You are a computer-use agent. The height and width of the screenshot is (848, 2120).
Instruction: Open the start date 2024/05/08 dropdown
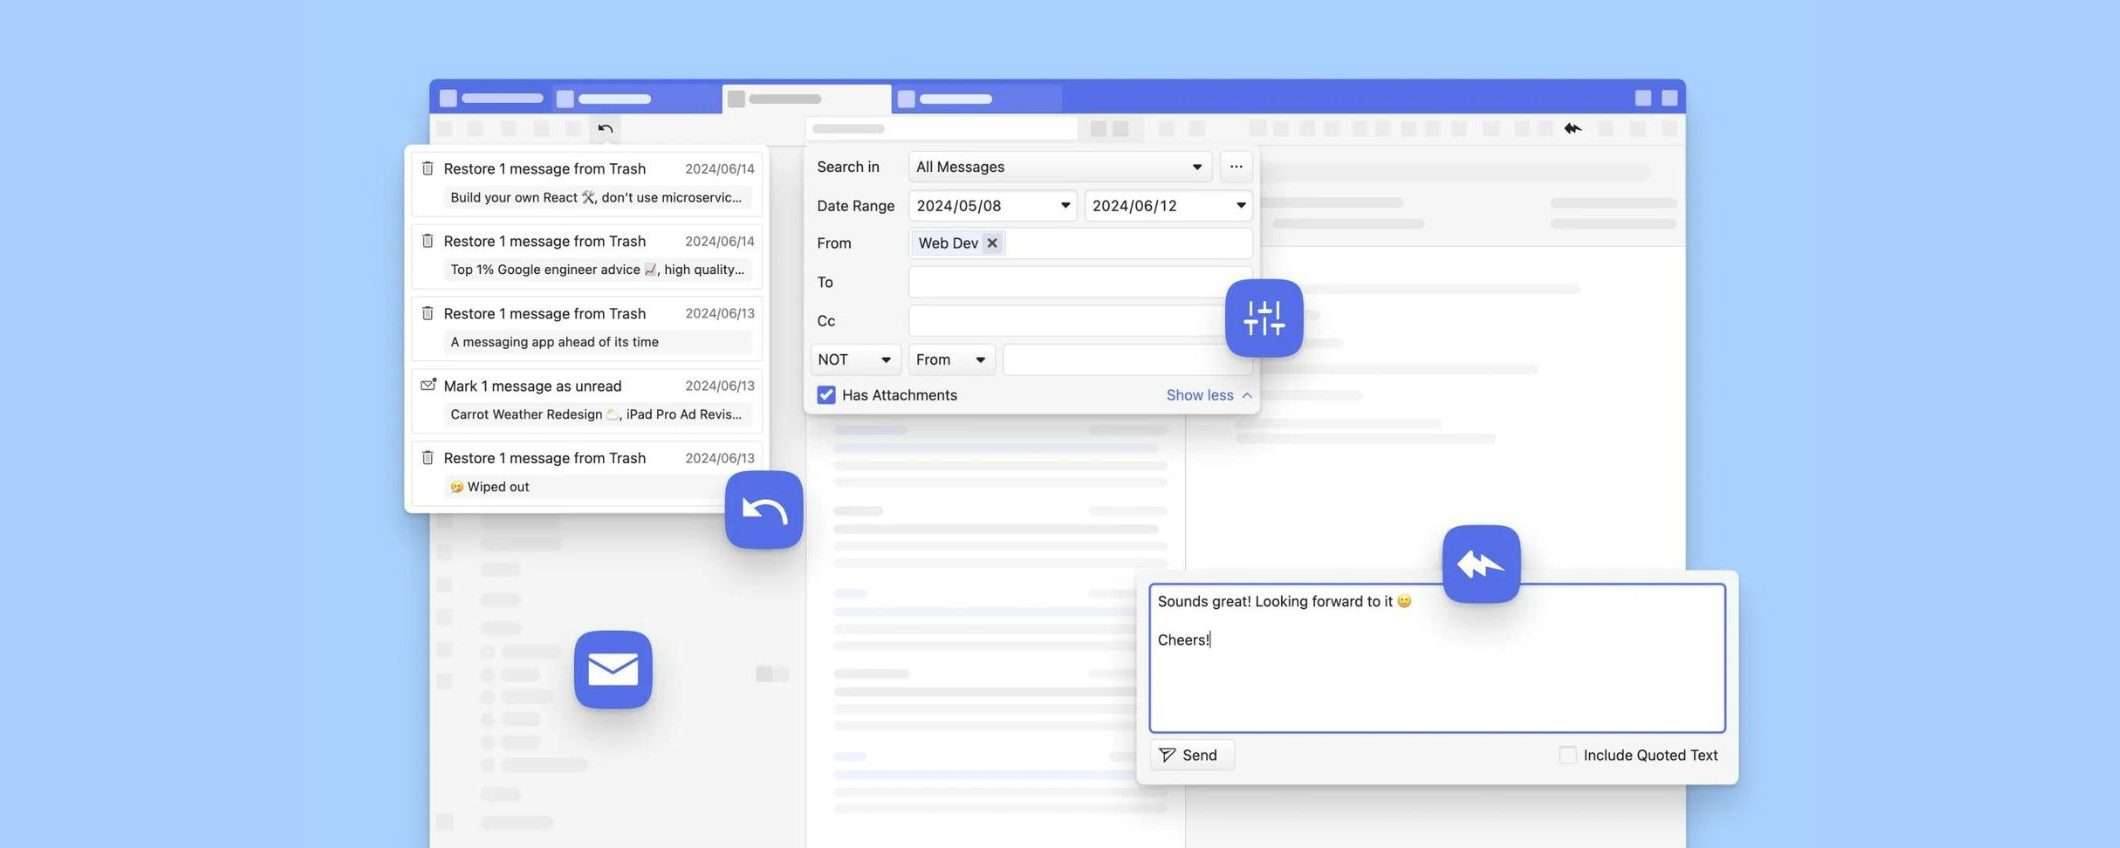click(992, 206)
